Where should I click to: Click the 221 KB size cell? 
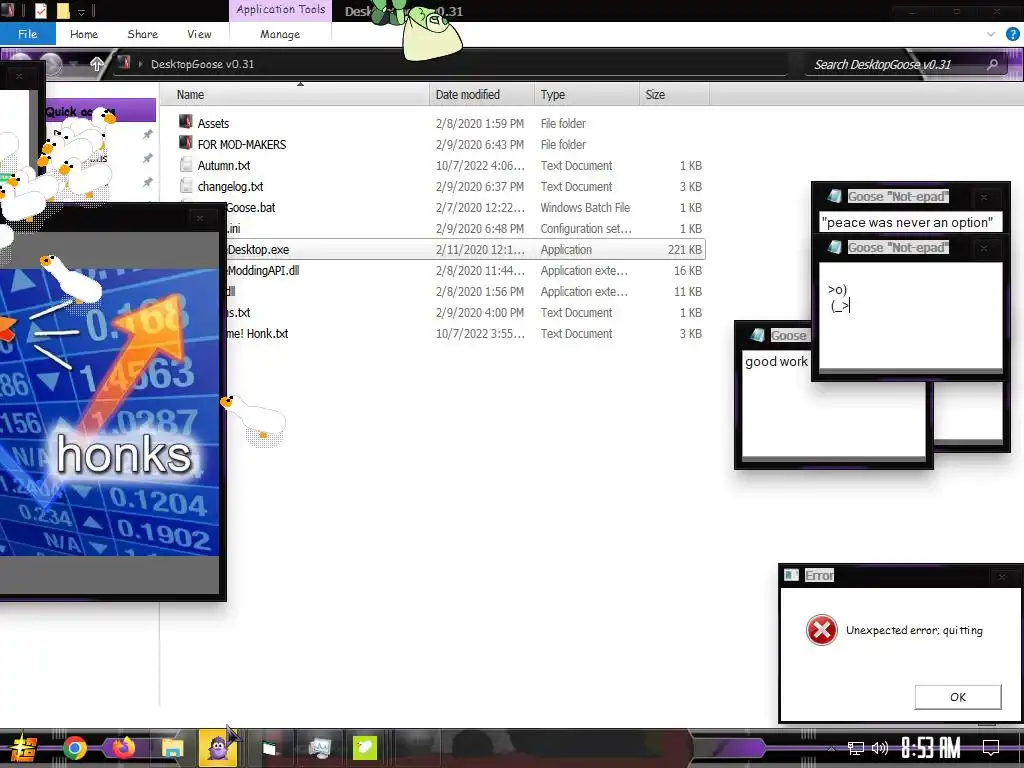point(684,249)
